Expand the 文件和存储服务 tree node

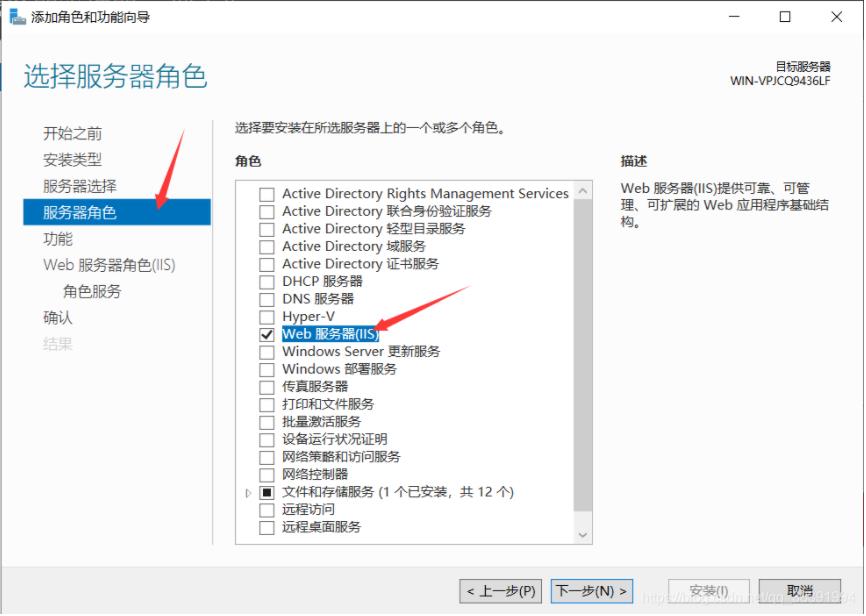tap(249, 492)
